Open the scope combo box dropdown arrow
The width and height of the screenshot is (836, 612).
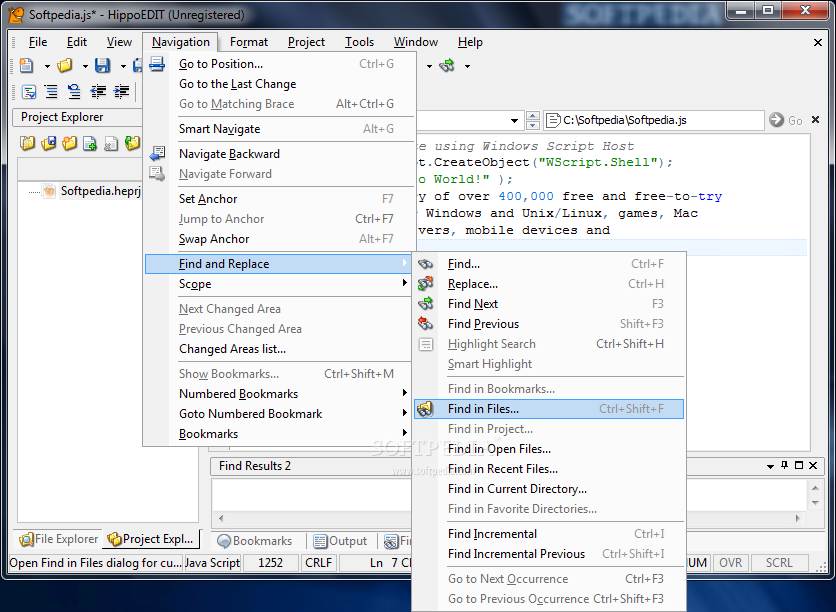514,120
